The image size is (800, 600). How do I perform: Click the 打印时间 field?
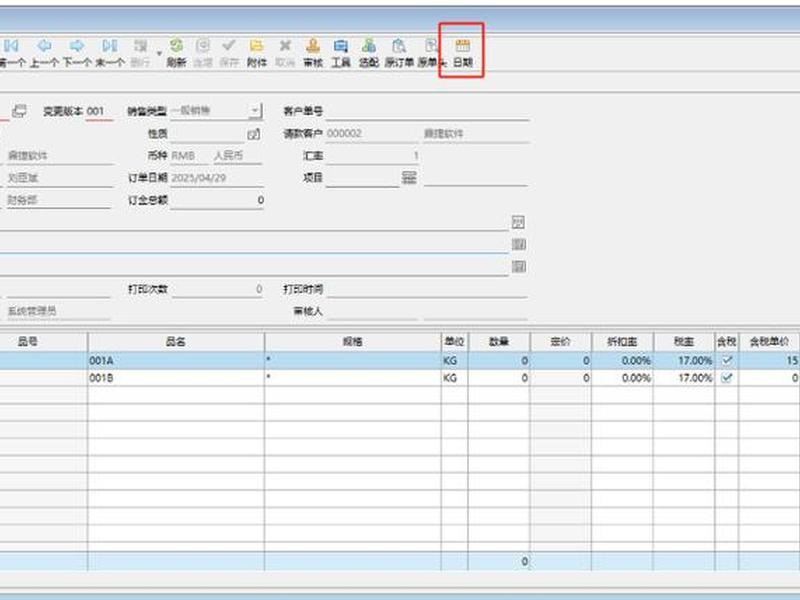(x=427, y=289)
